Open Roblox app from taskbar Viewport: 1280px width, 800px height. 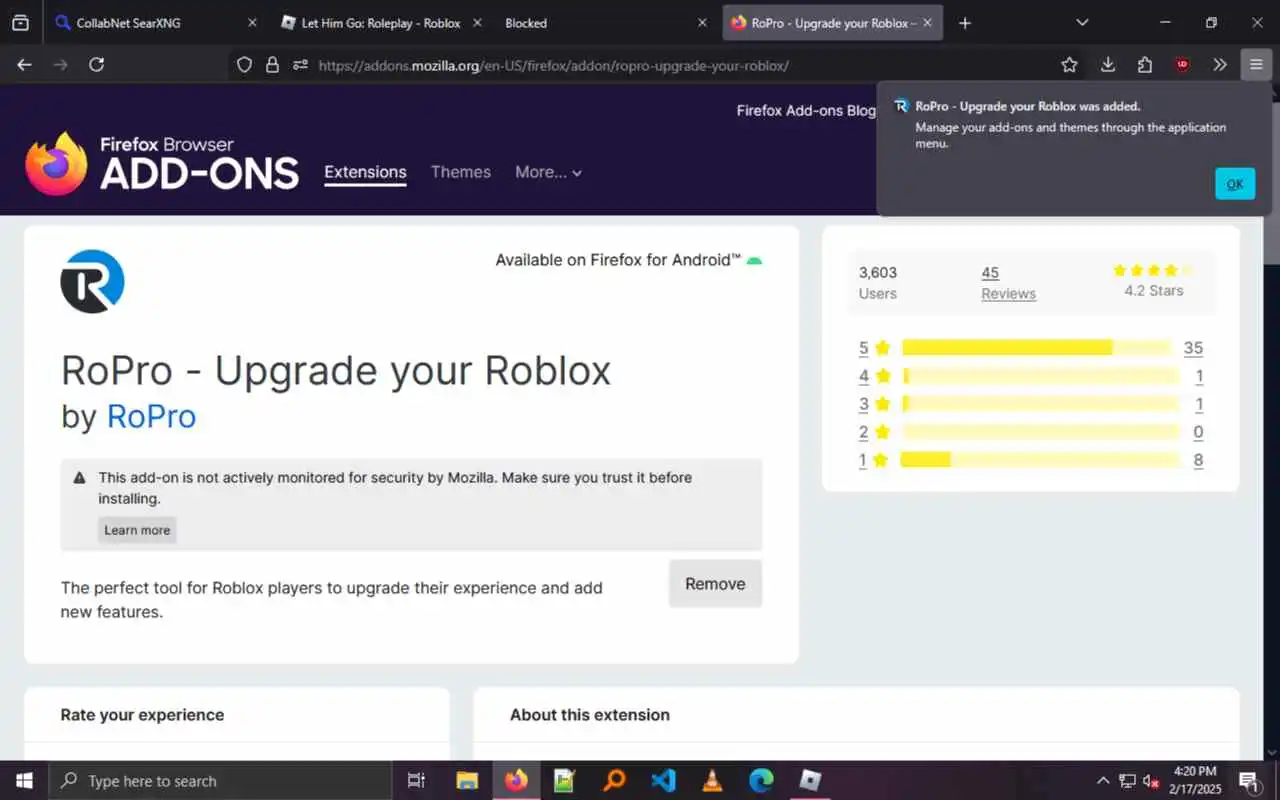point(810,781)
